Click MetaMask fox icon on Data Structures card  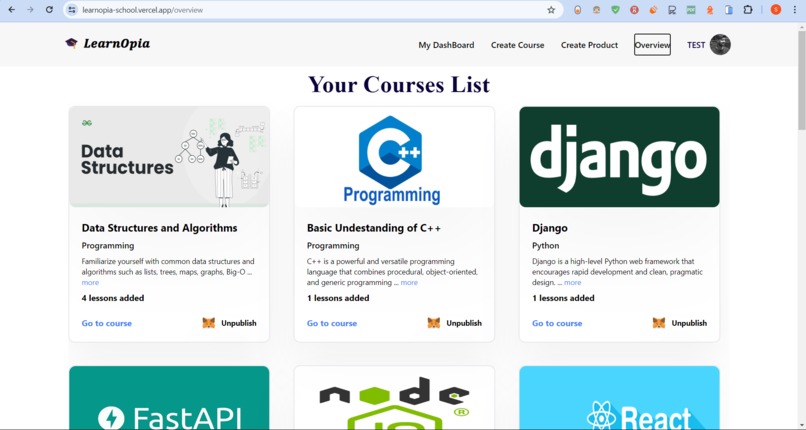209,323
